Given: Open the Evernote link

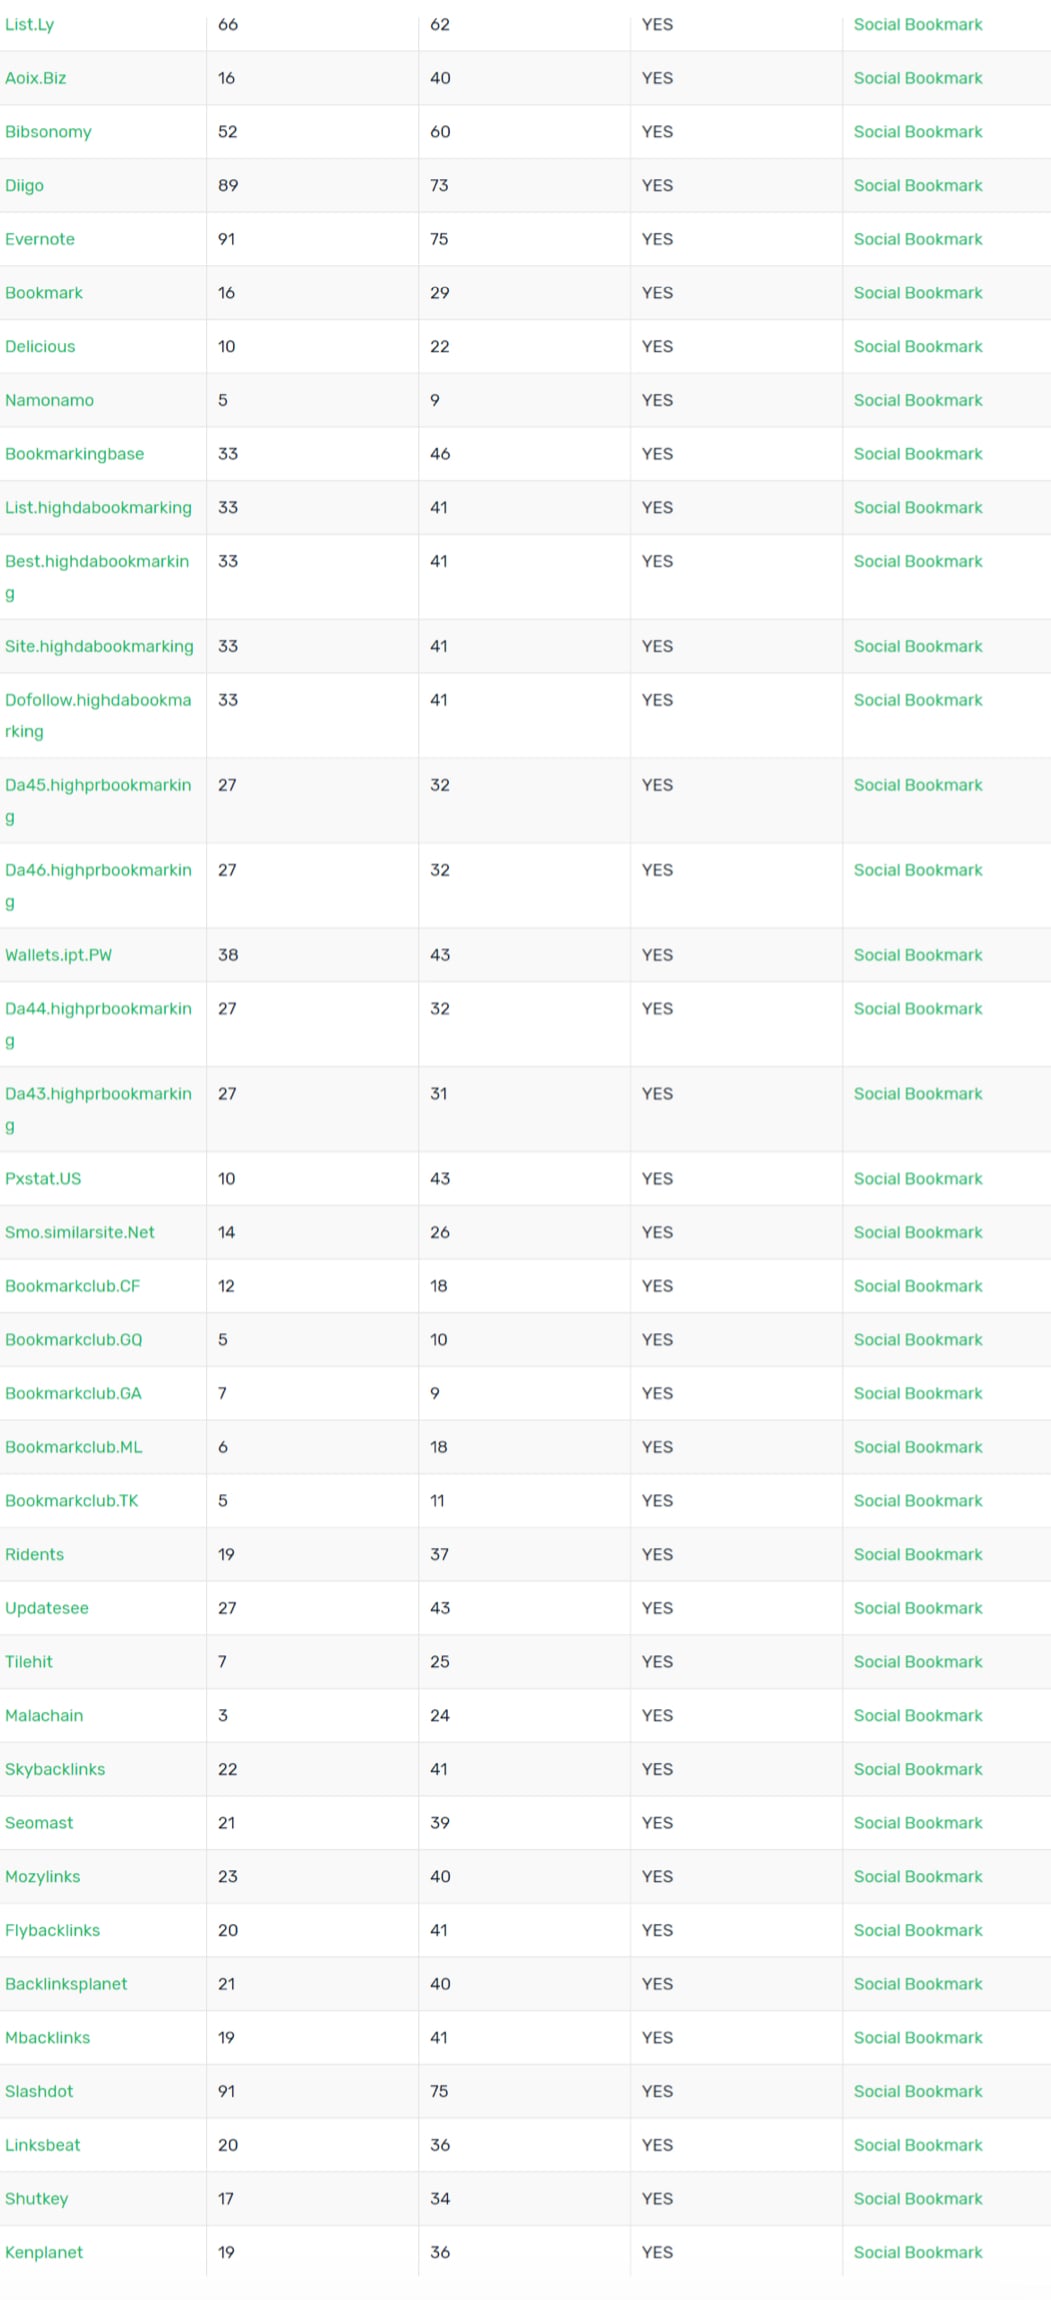Looking at the screenshot, I should (40, 239).
